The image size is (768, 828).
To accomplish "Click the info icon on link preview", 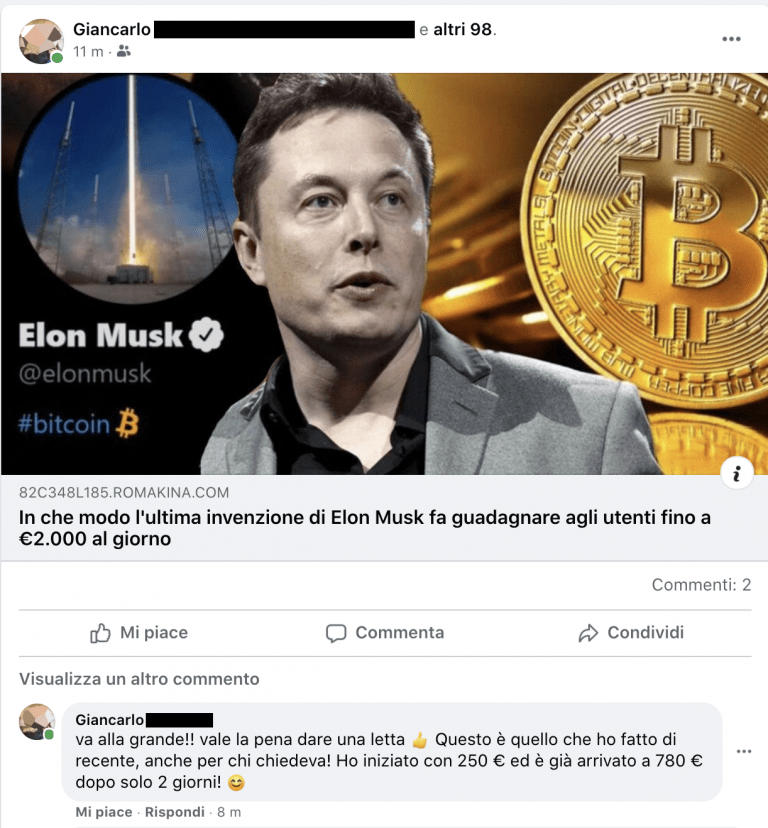I will click(736, 473).
